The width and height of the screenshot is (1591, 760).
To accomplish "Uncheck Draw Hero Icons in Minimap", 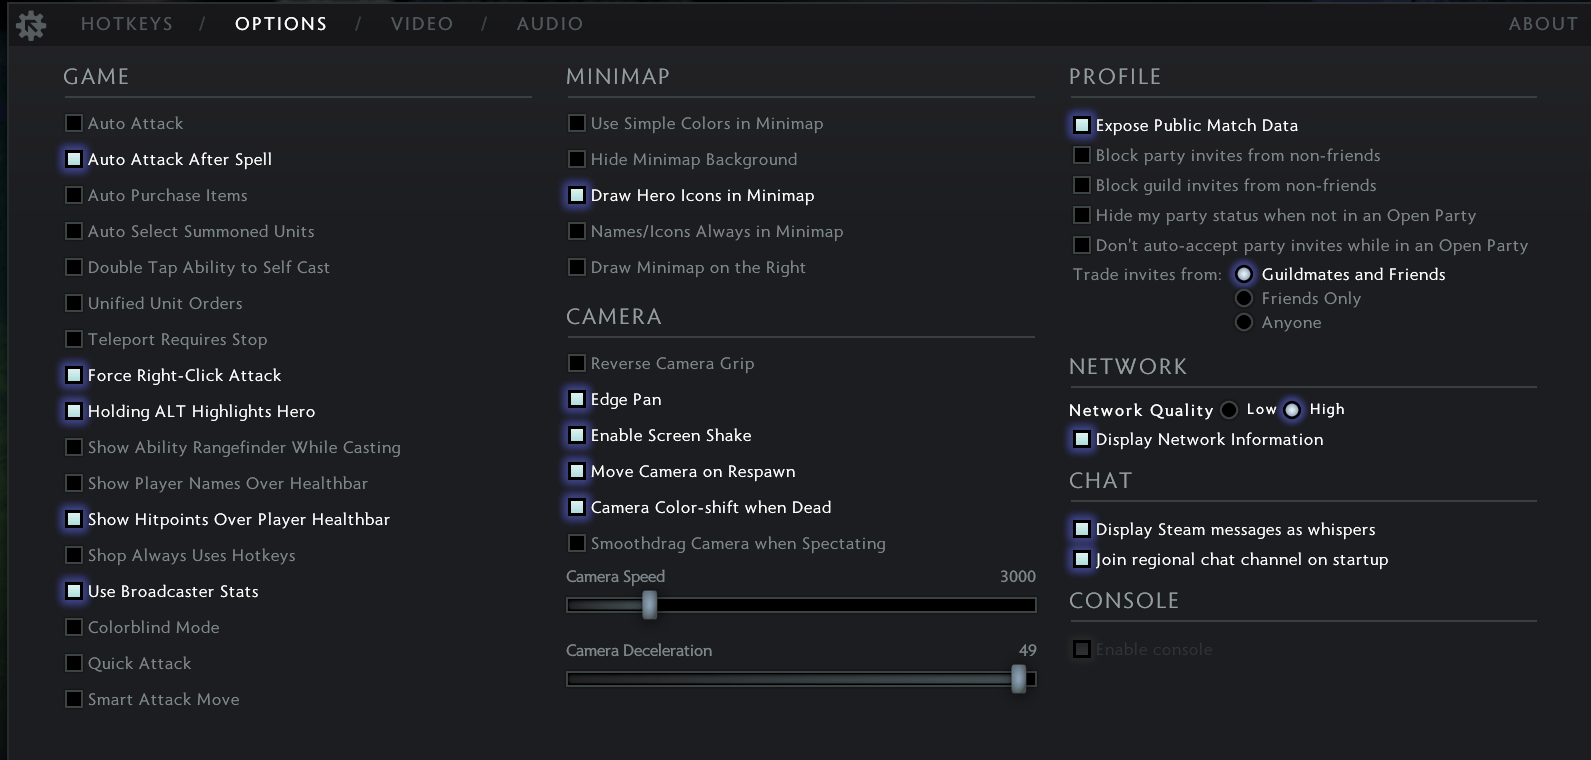I will (577, 195).
